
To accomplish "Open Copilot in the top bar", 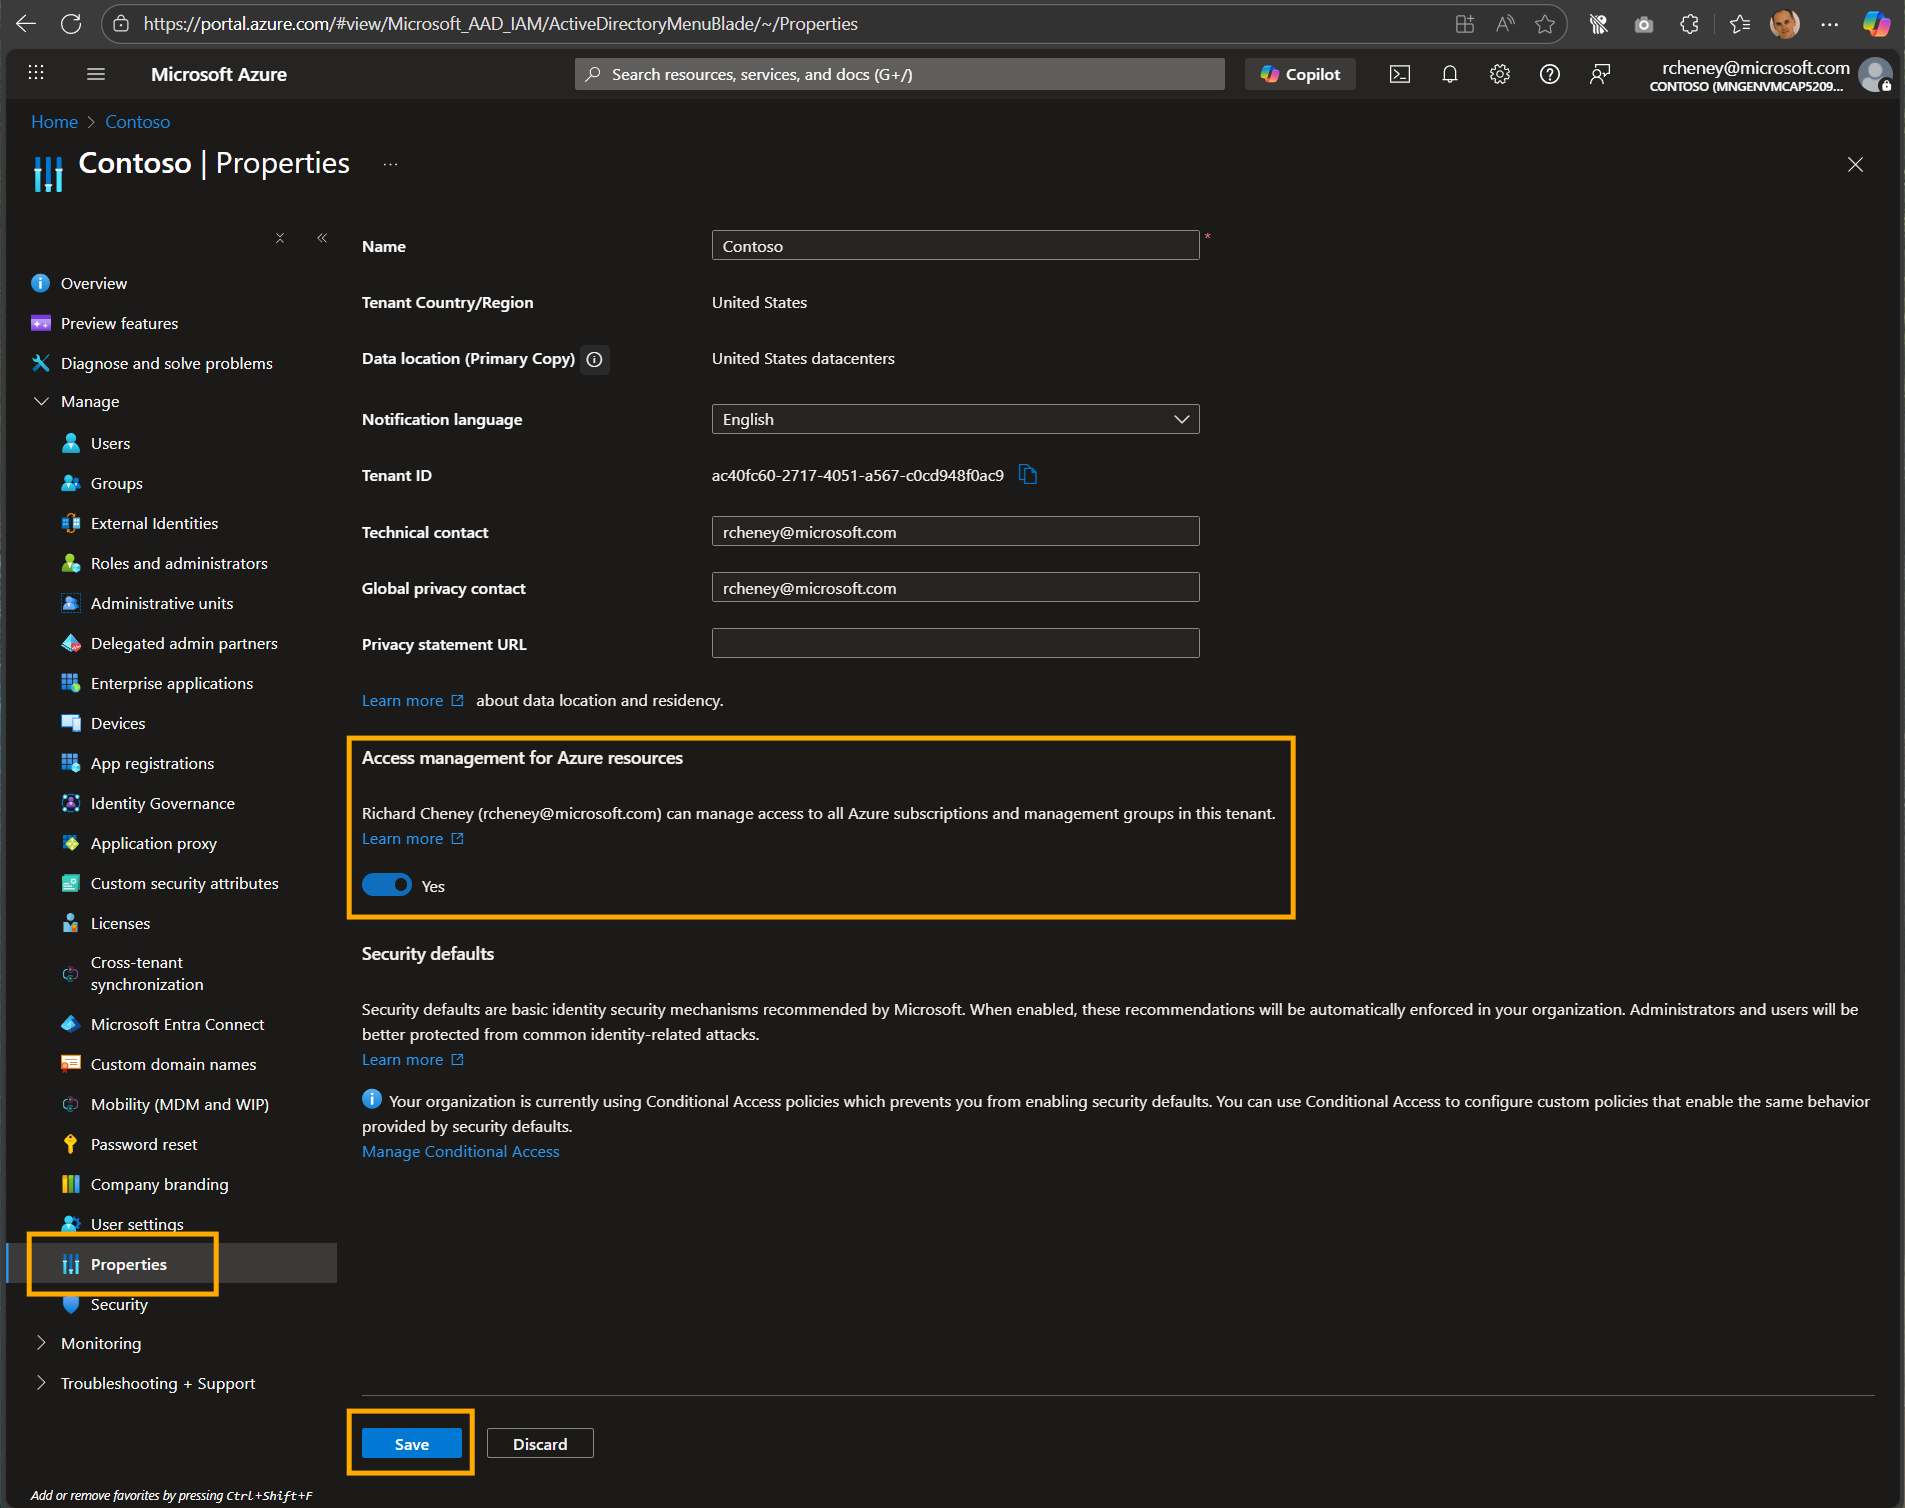I will point(1300,73).
